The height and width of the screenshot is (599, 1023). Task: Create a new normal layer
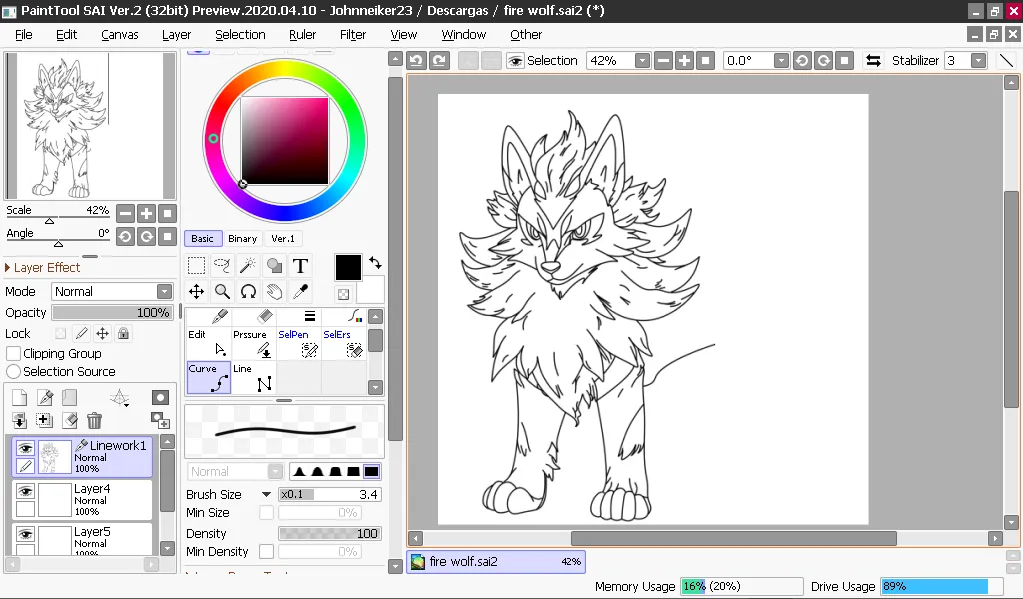coord(20,397)
